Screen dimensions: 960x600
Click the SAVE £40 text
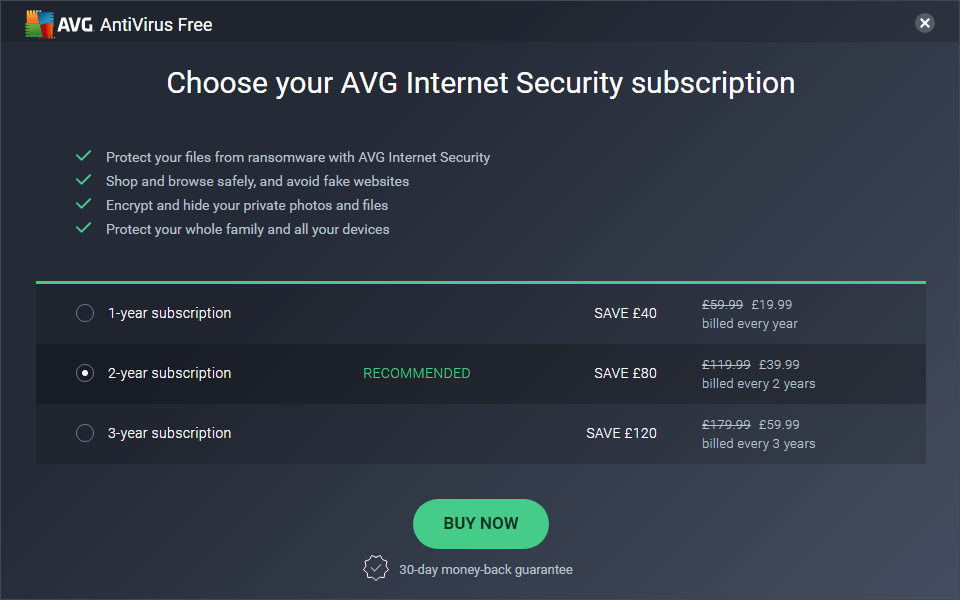625,313
